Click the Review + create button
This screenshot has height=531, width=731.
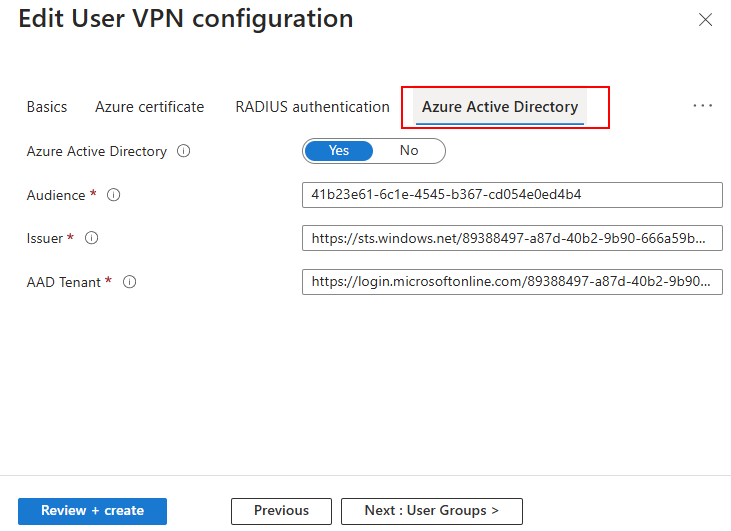[x=92, y=511]
